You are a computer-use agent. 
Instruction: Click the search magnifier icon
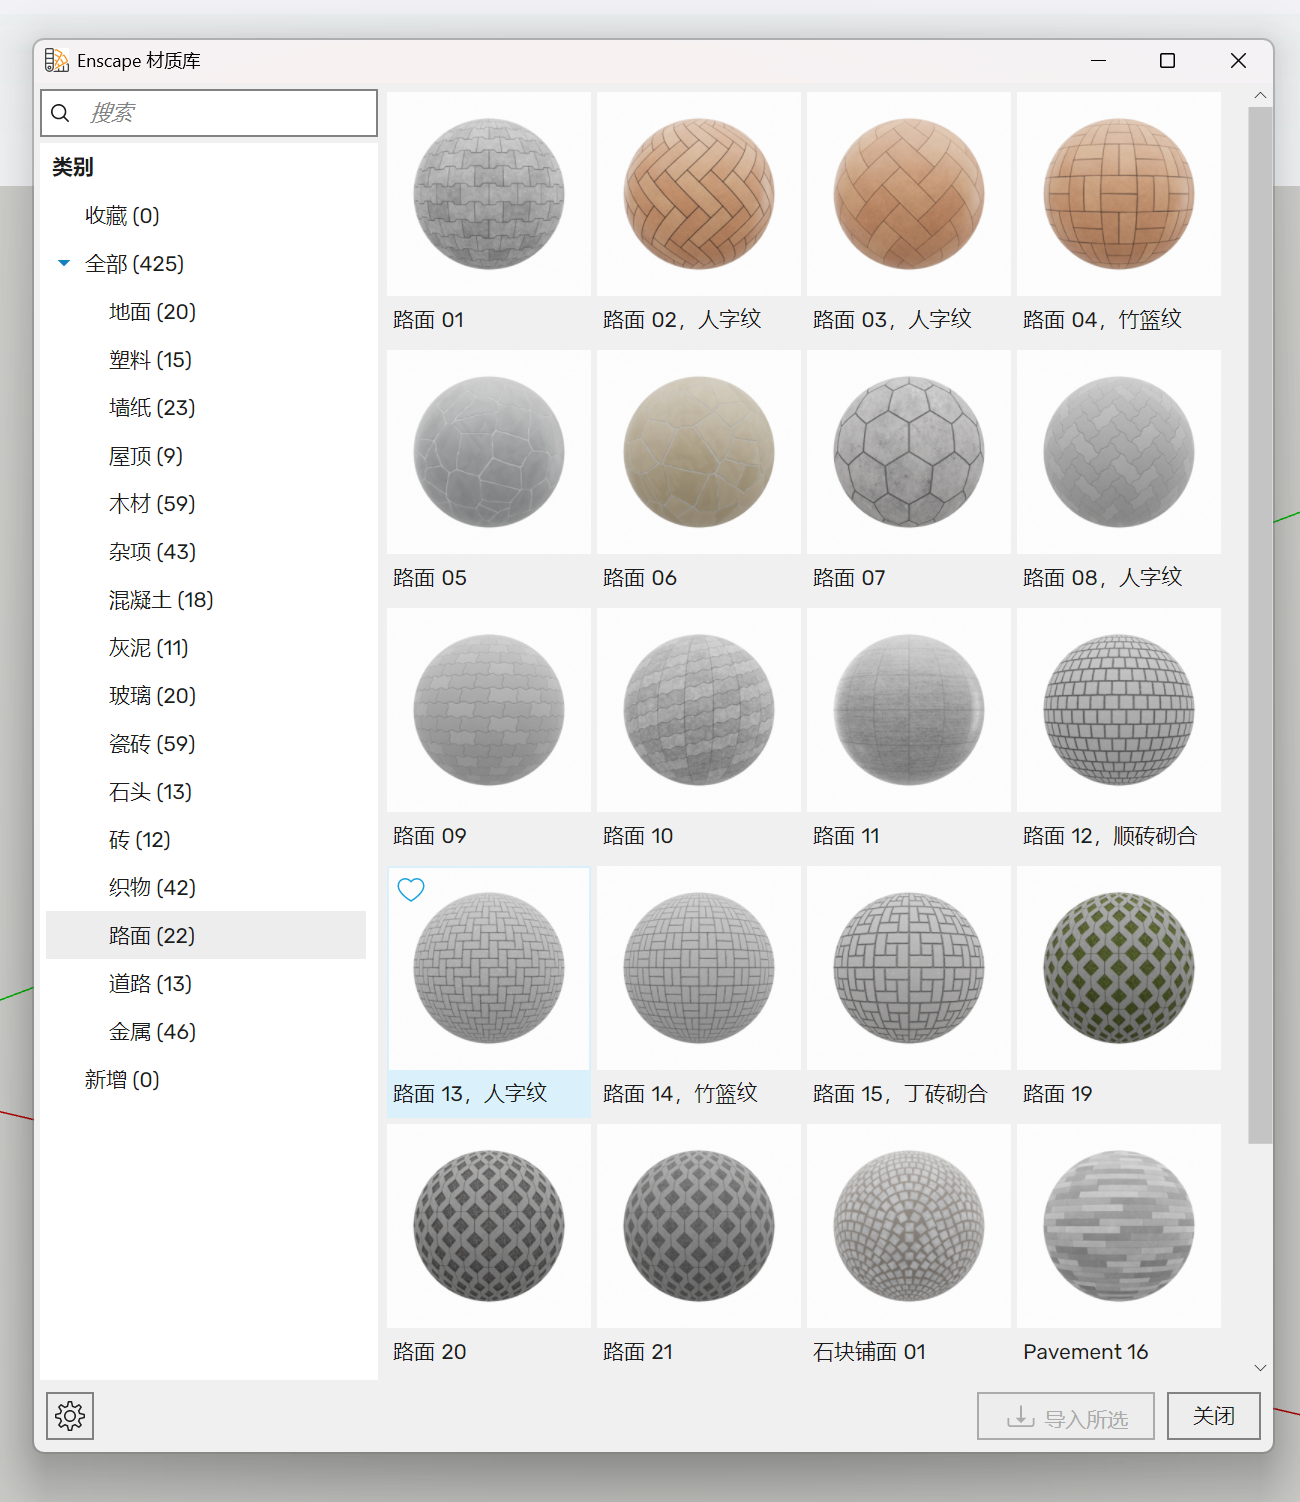click(61, 113)
